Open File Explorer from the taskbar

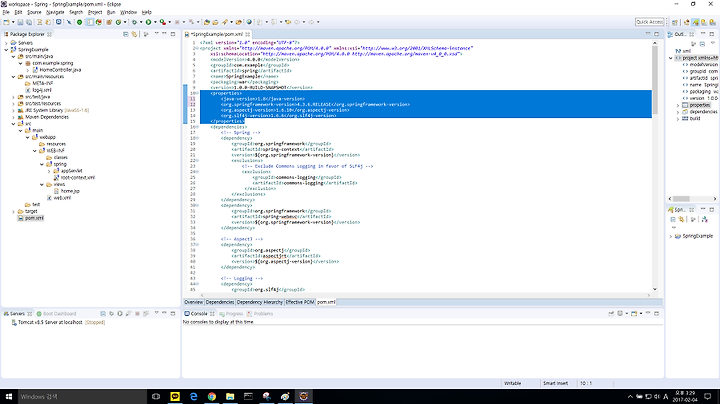(230, 396)
